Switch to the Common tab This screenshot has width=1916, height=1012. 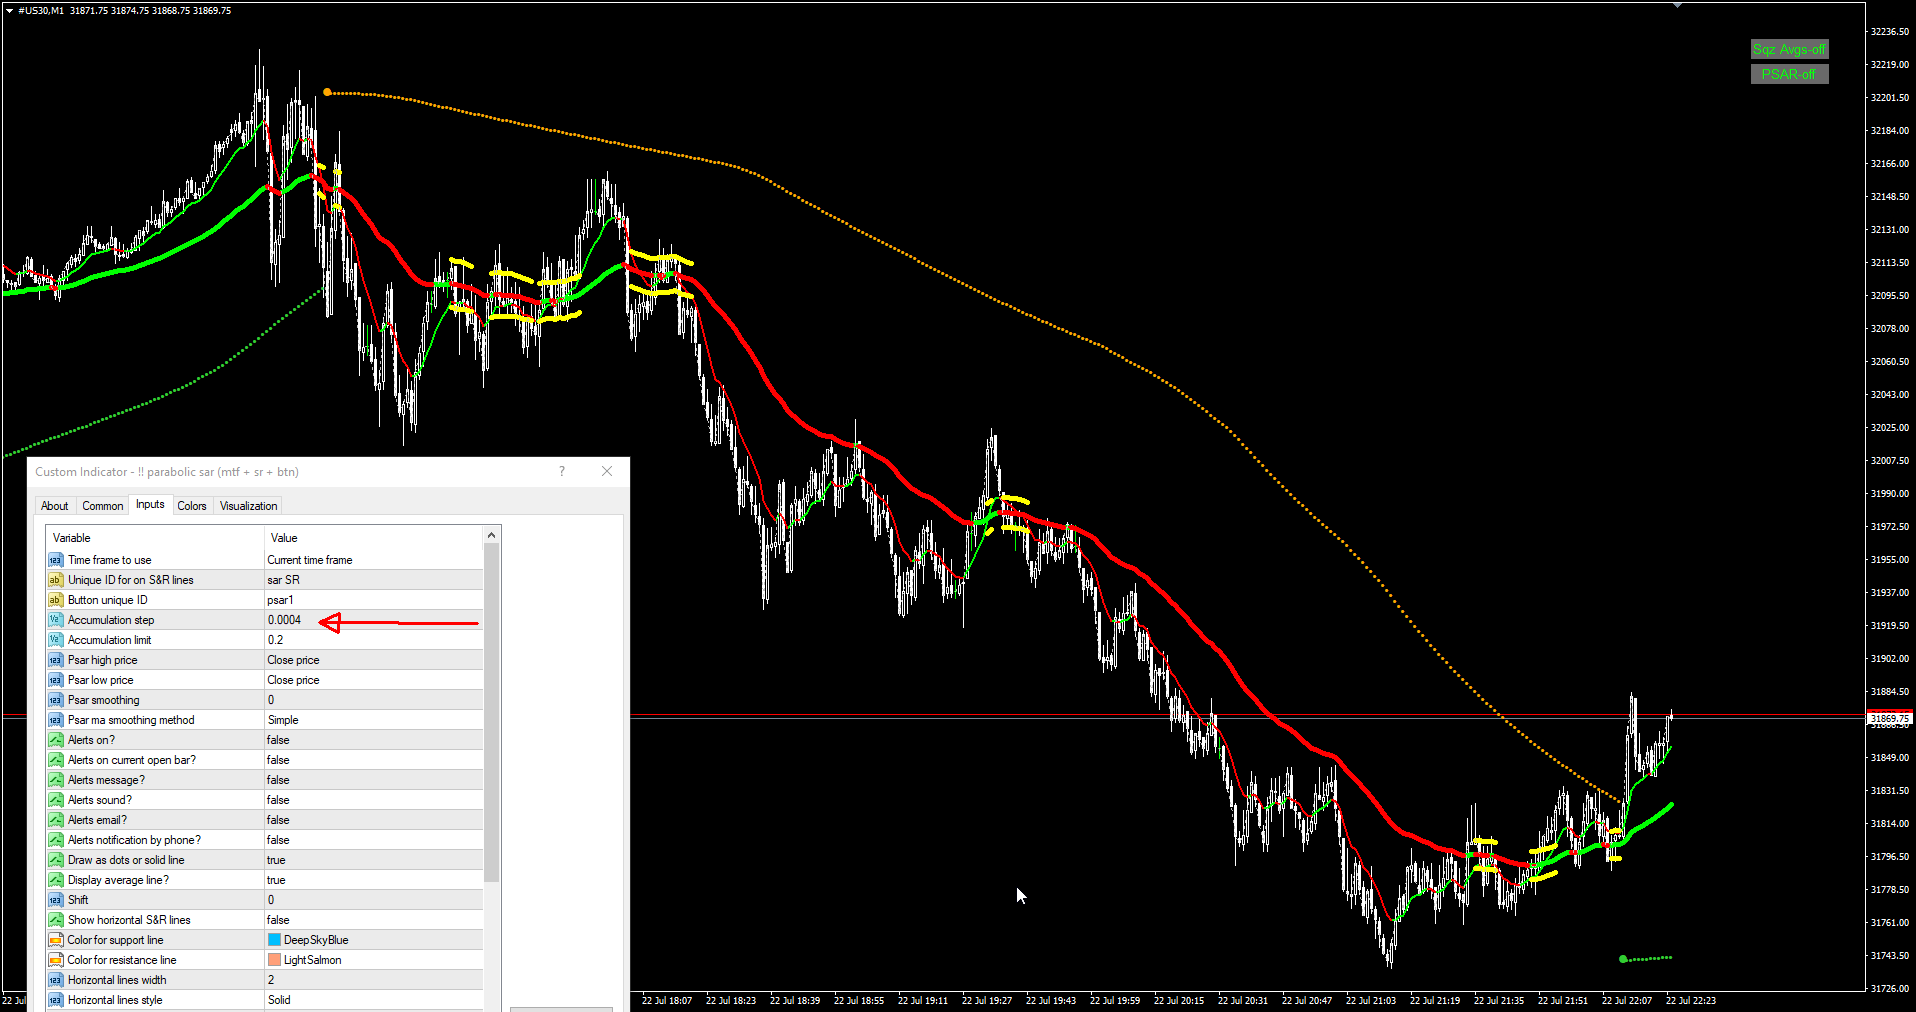103,506
